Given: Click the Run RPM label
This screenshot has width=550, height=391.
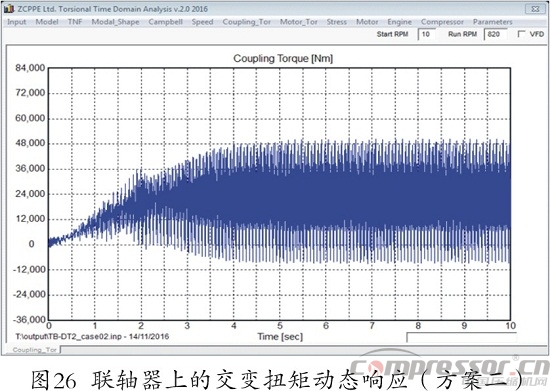Looking at the screenshot, I should click(x=462, y=34).
